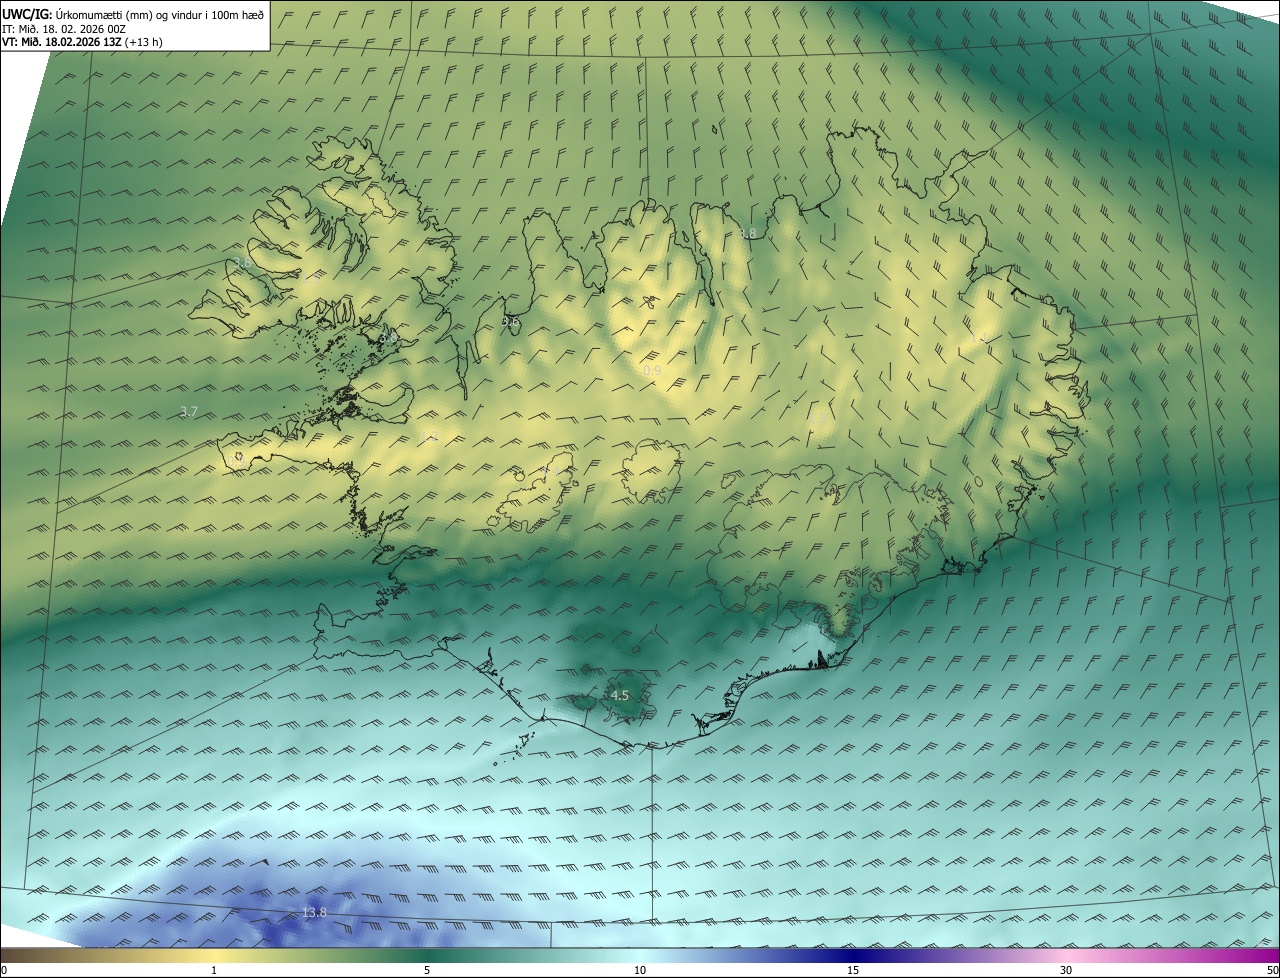Click the 3.7 value label on the map
Screen dimensions: 1280x978
[x=189, y=412]
